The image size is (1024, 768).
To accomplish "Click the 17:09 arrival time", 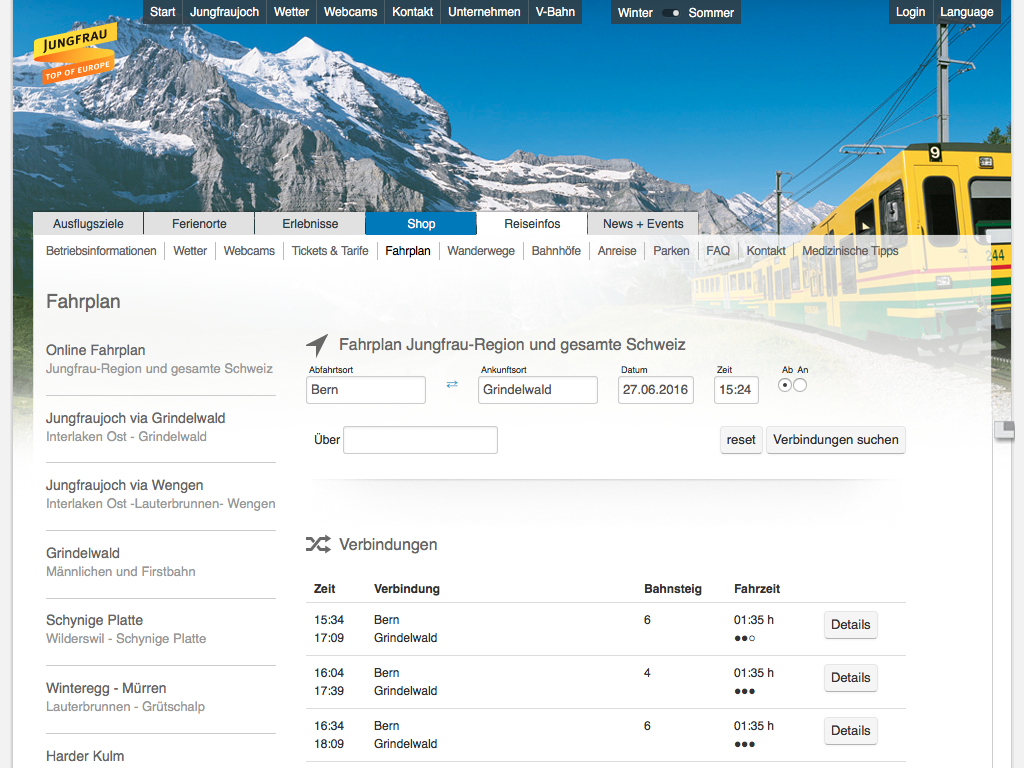I will point(328,638).
